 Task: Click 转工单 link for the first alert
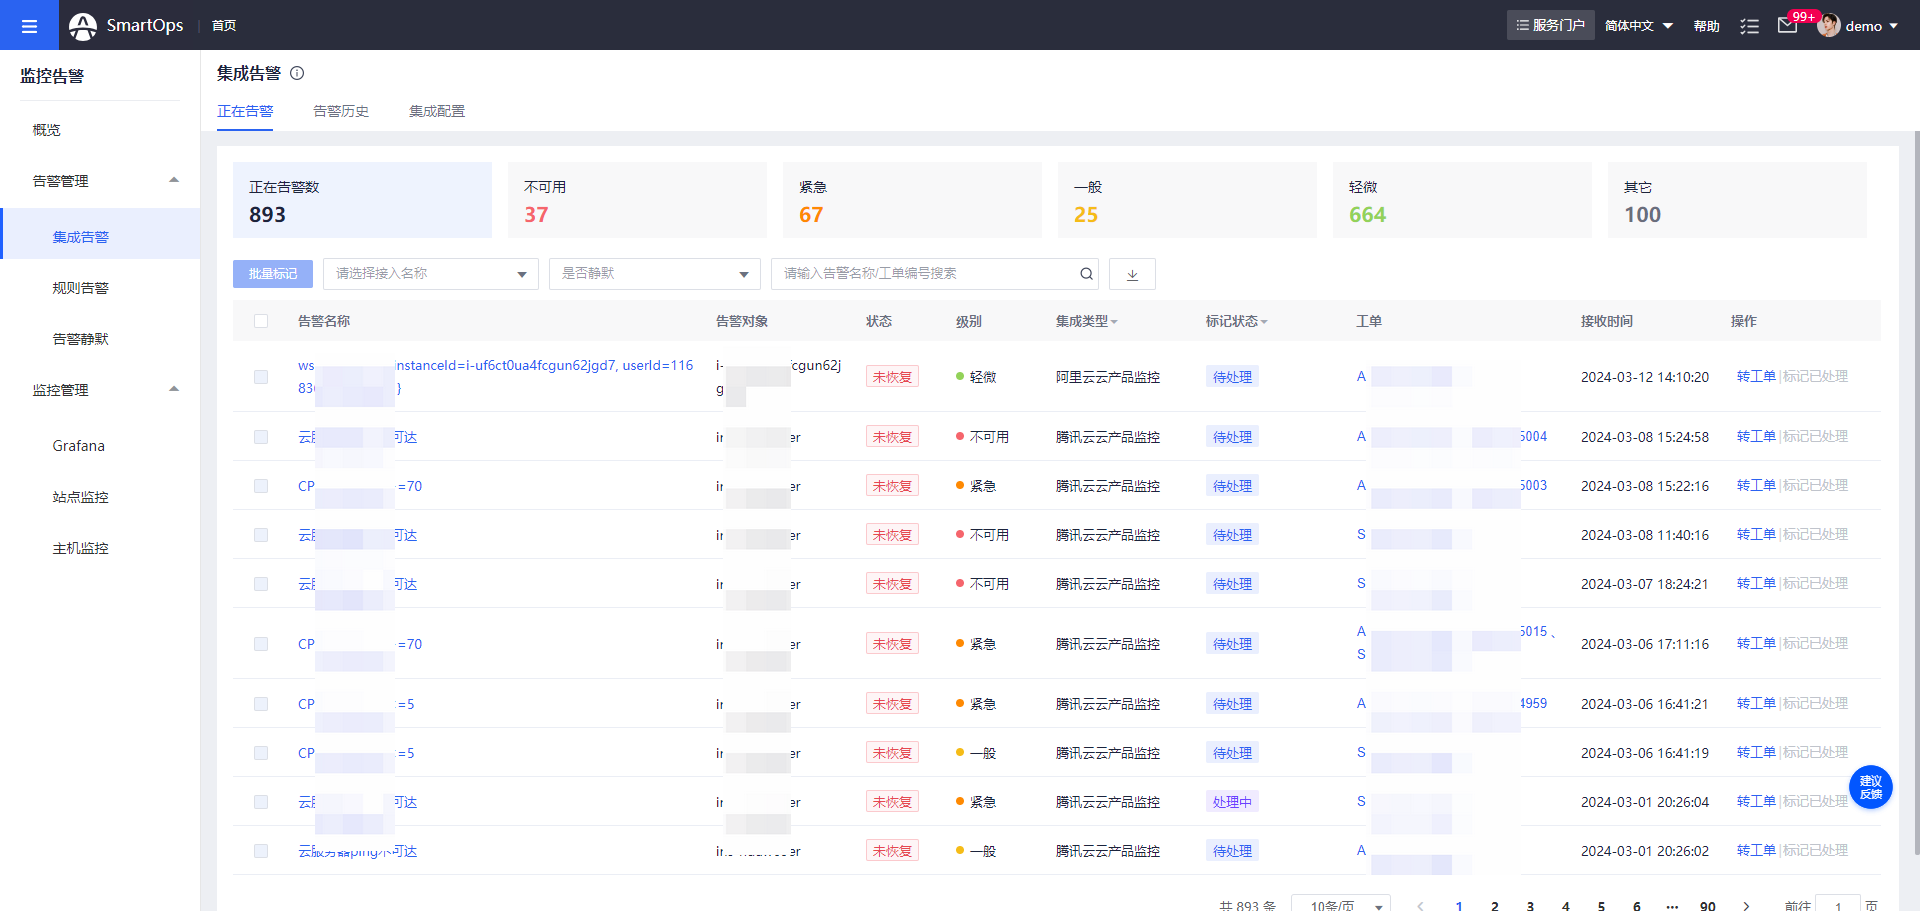coord(1755,376)
